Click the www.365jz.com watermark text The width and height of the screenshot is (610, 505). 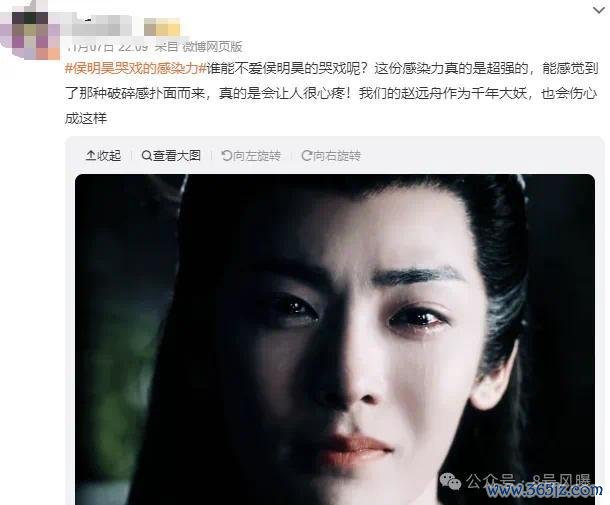click(x=545, y=489)
